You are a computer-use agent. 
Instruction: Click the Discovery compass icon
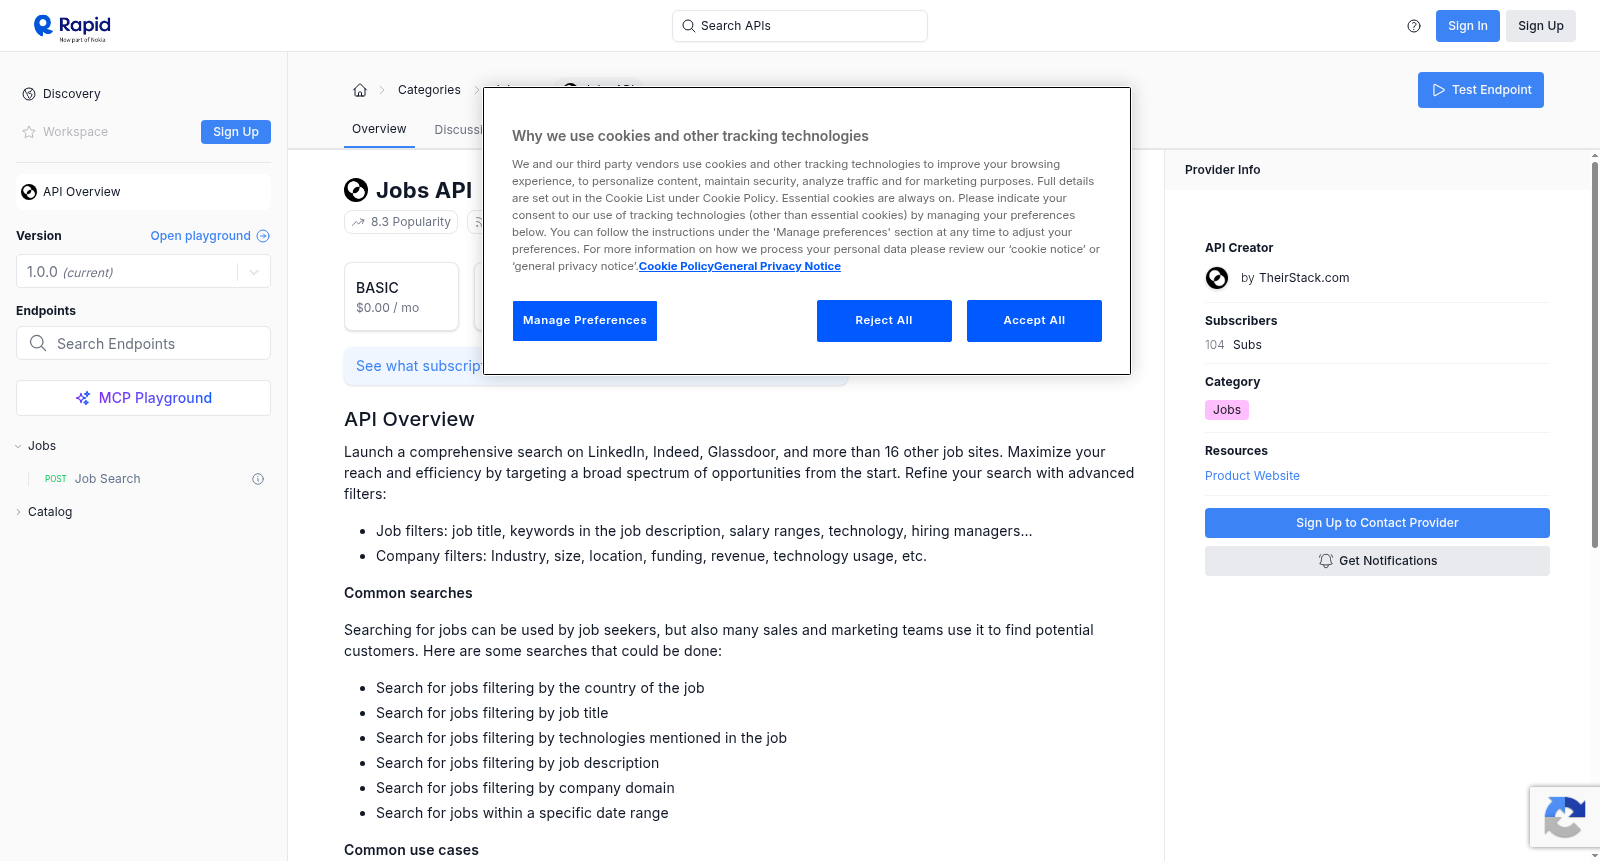pyautogui.click(x=29, y=94)
